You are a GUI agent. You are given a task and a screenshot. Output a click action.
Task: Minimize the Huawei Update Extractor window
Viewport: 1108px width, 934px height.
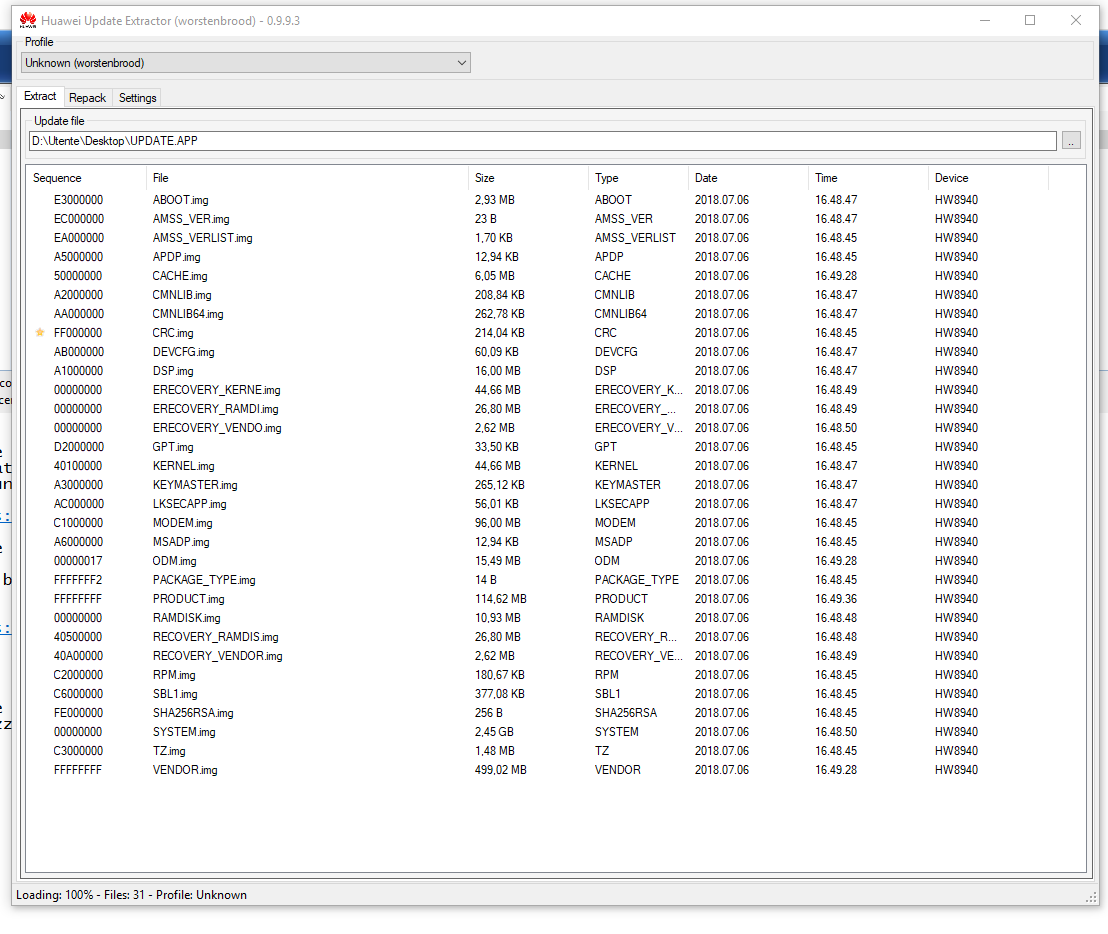coord(985,20)
